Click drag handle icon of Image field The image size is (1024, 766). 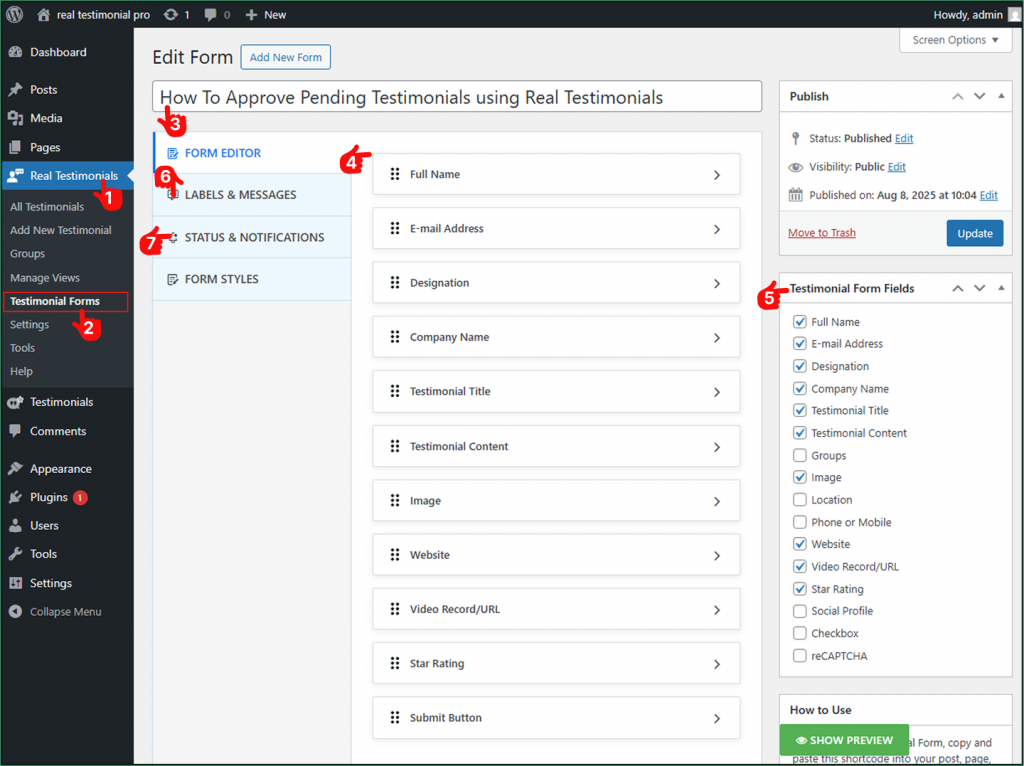coord(394,501)
